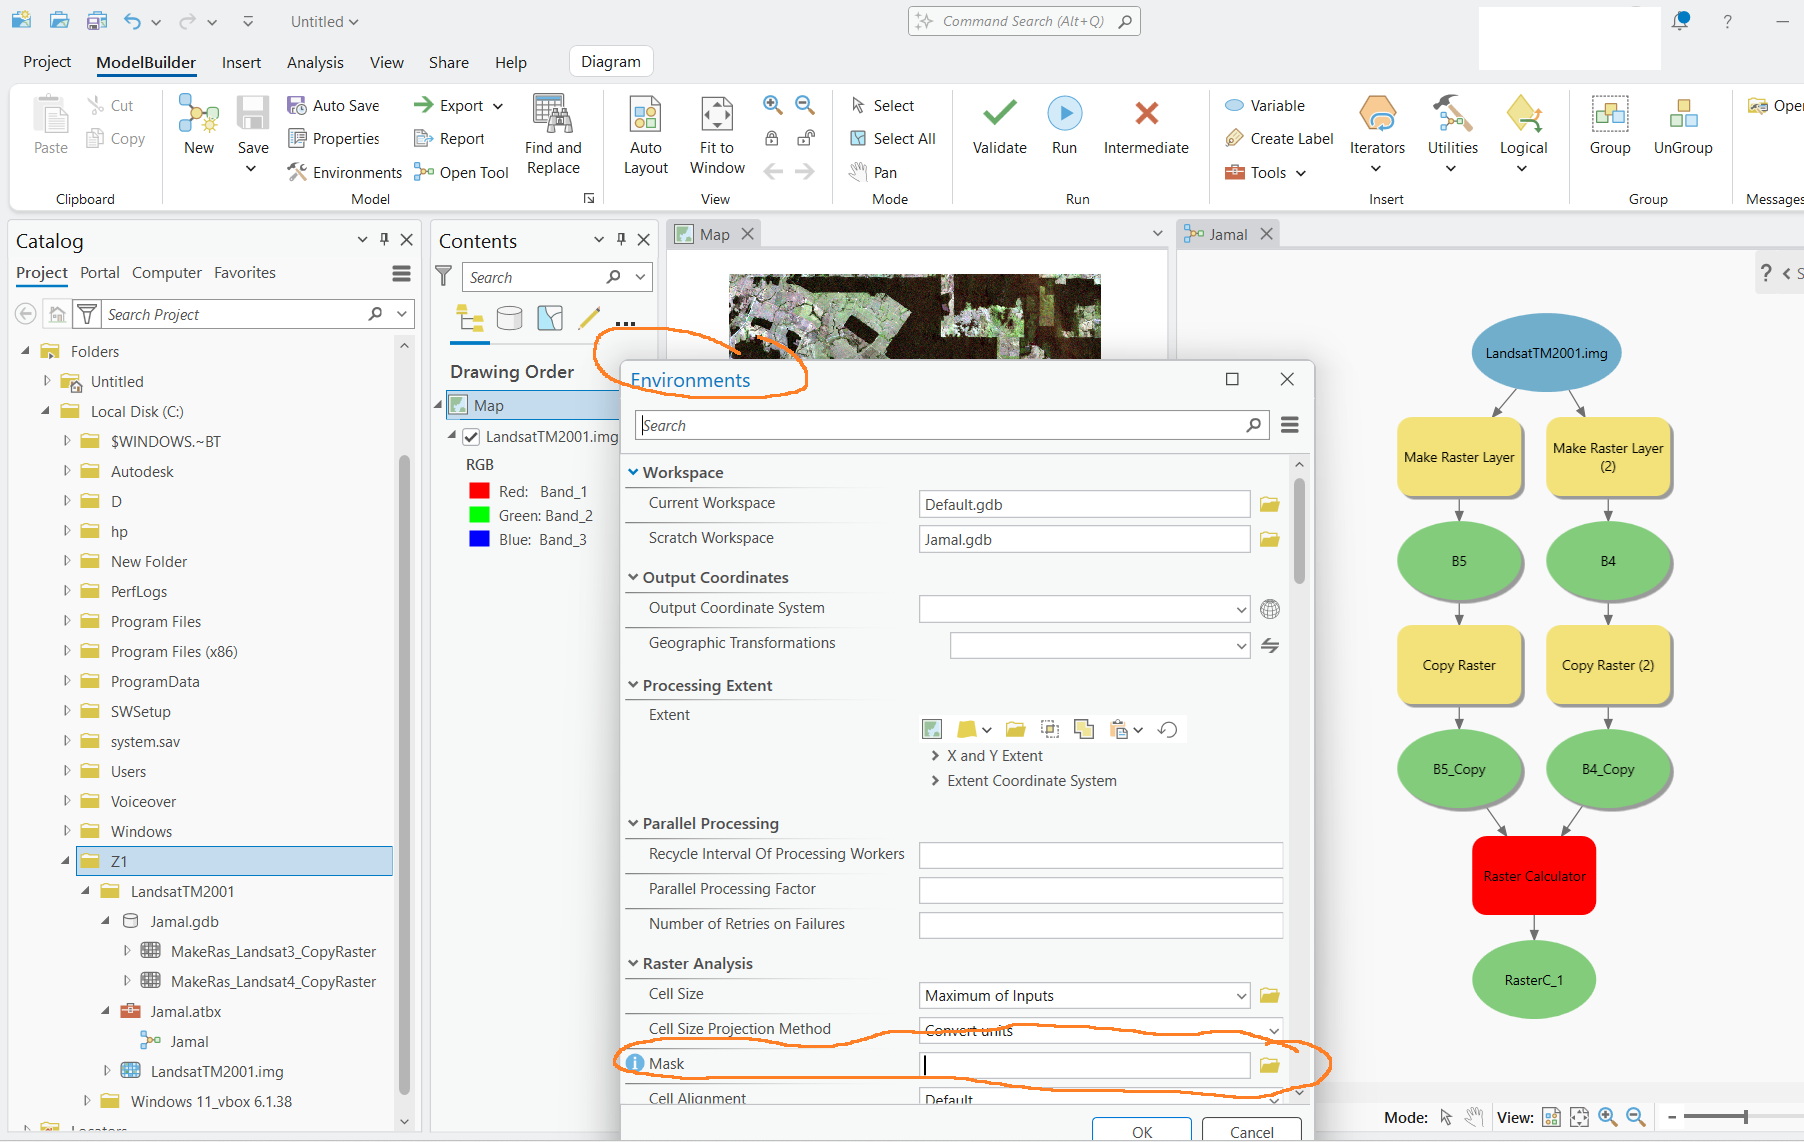Click the Red Band_1 color swatch
The image size is (1804, 1142).
pos(478,491)
